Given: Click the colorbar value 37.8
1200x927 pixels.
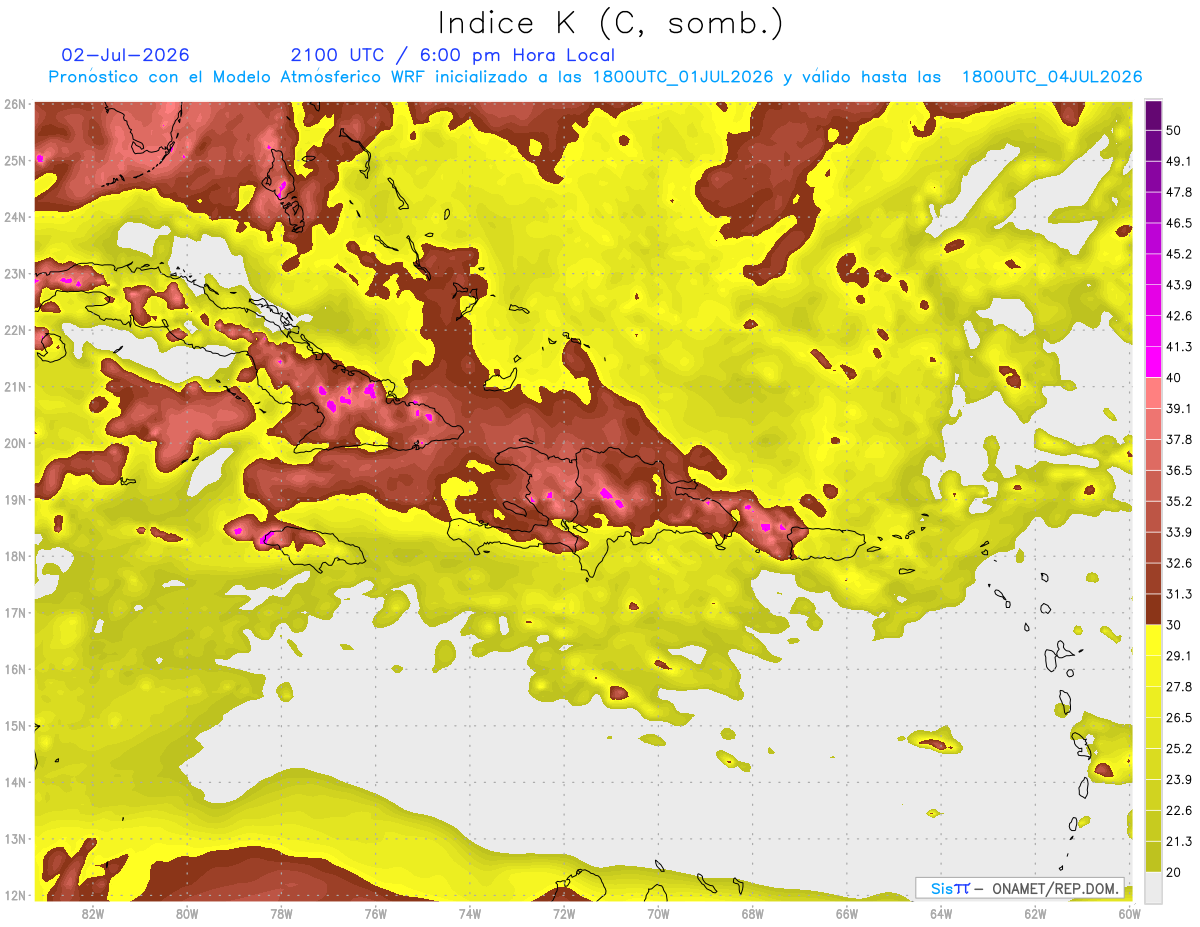Looking at the screenshot, I should (x=1179, y=439).
